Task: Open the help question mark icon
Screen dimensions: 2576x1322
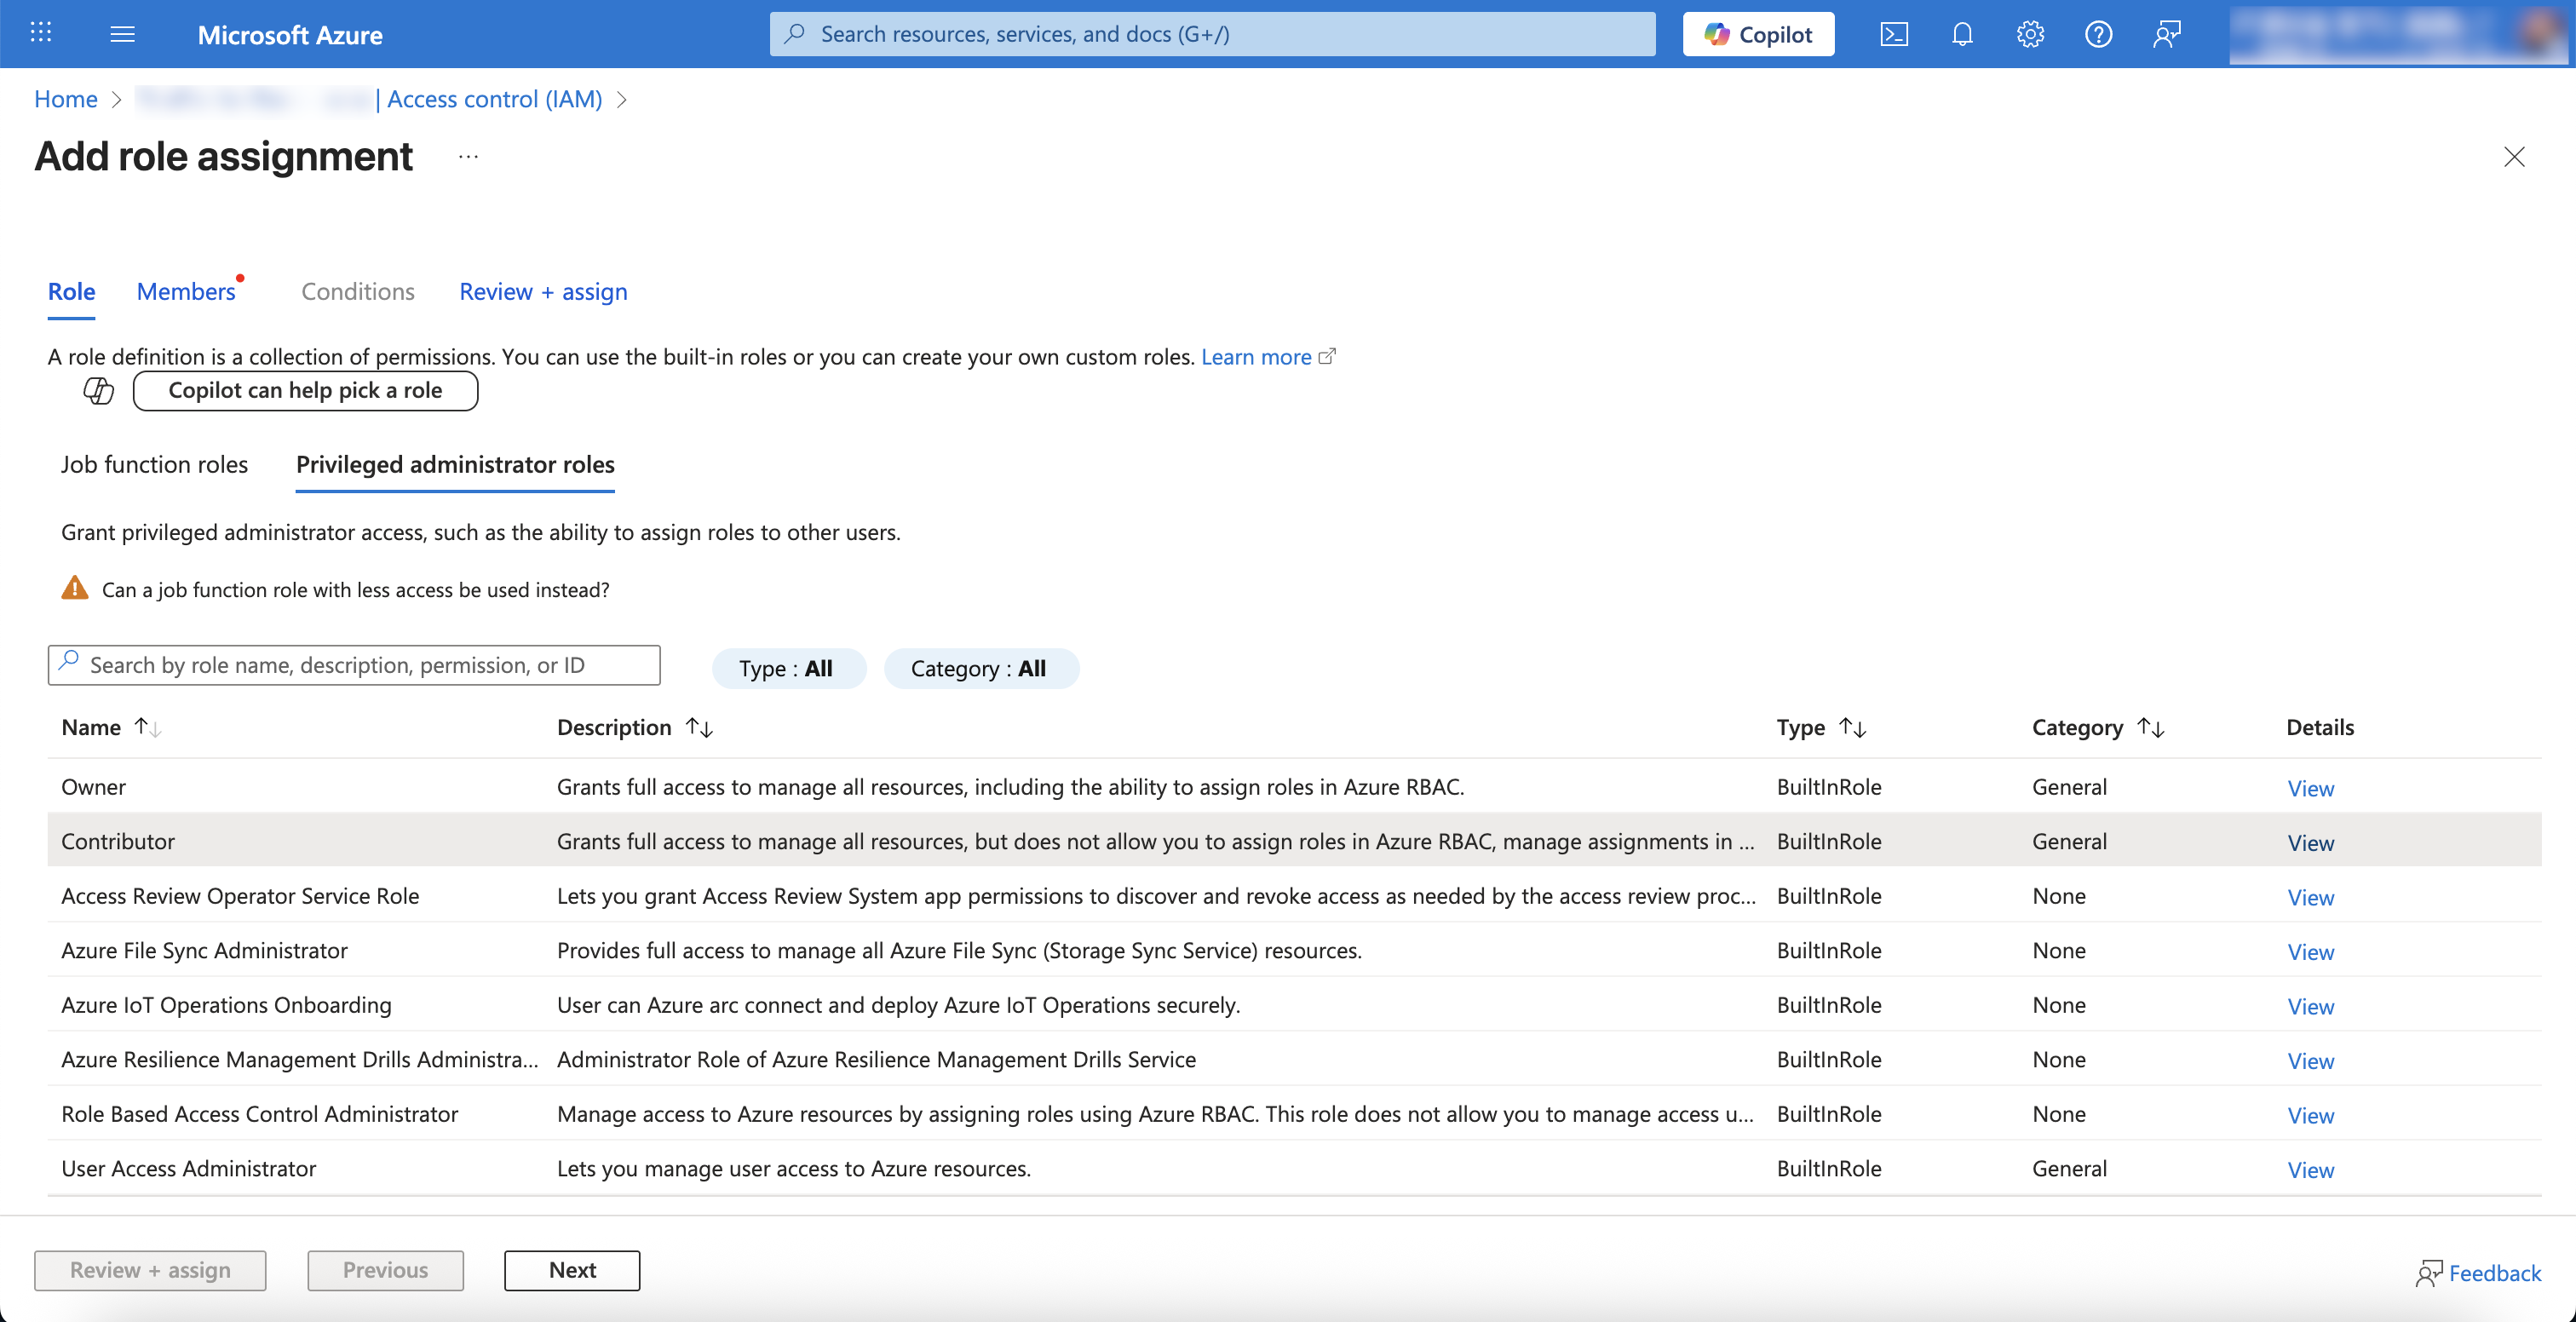Action: [2097, 34]
